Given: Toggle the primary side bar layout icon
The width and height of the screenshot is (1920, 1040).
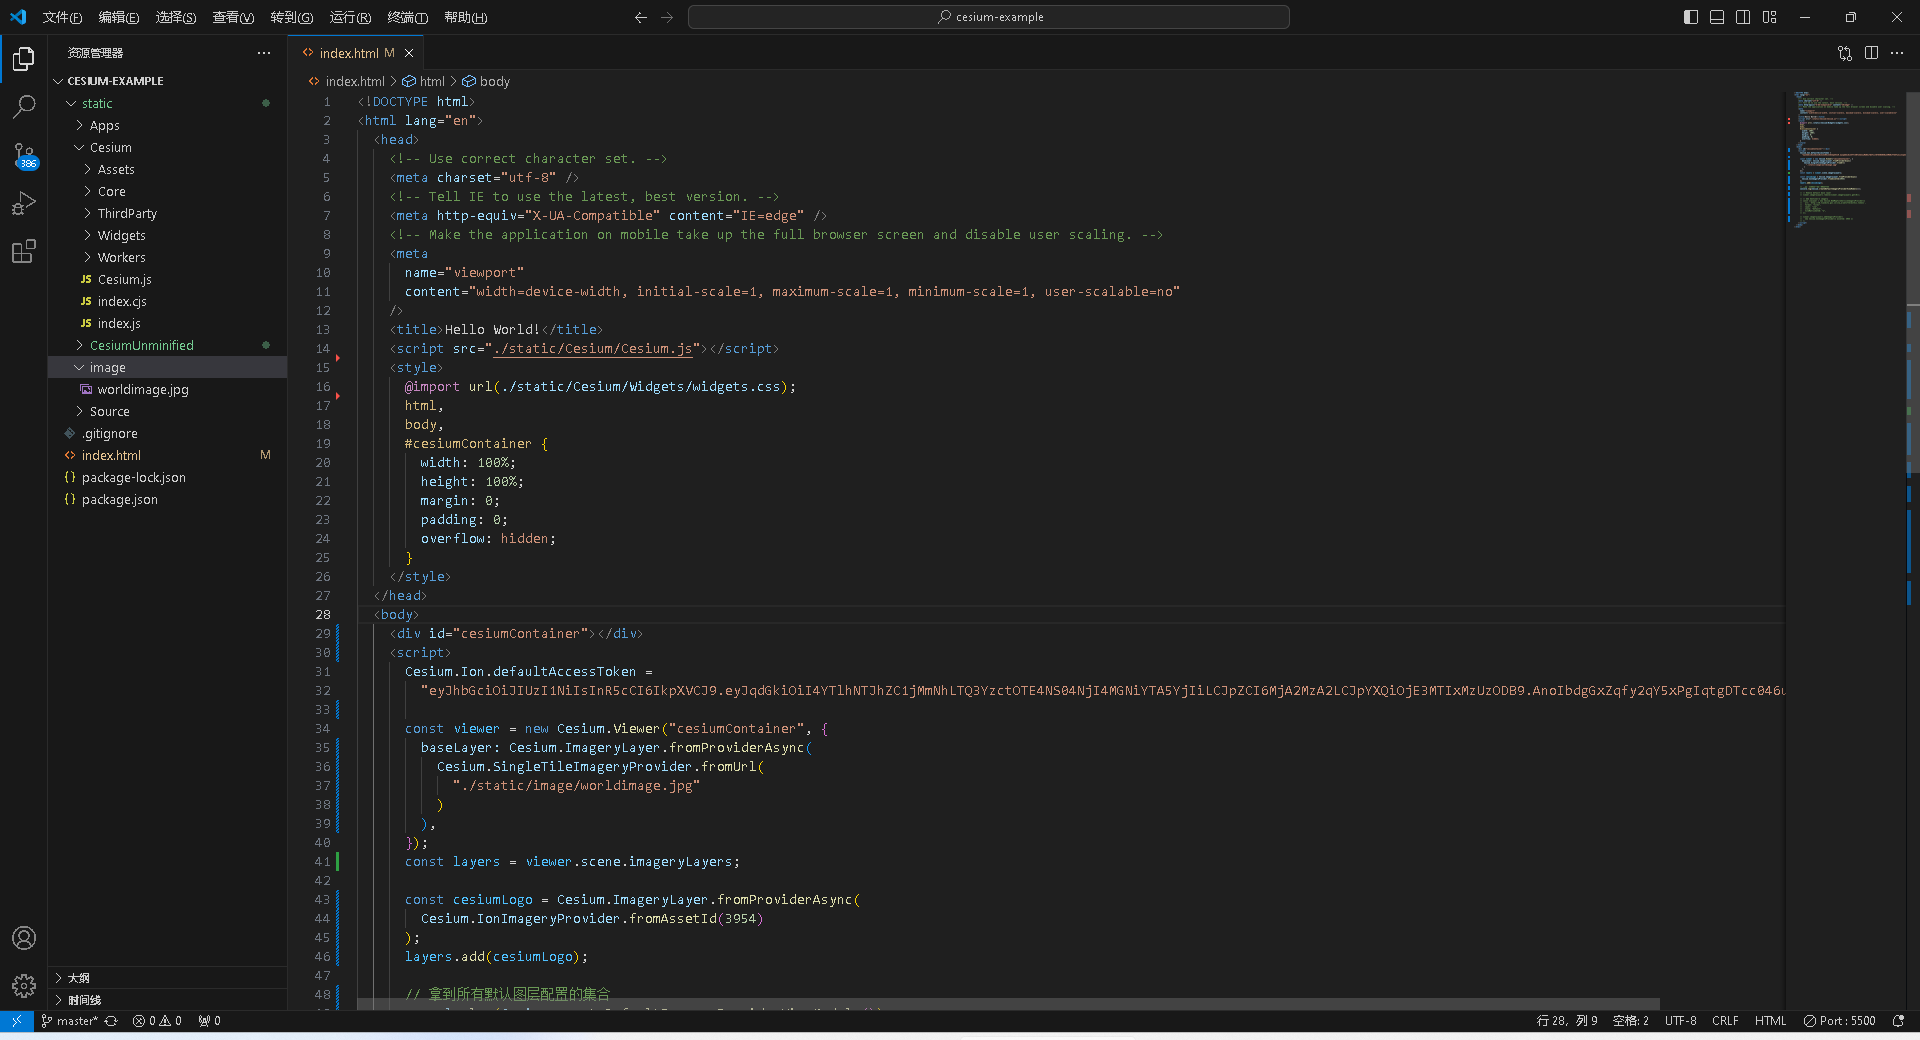Looking at the screenshot, I should click(x=1691, y=17).
